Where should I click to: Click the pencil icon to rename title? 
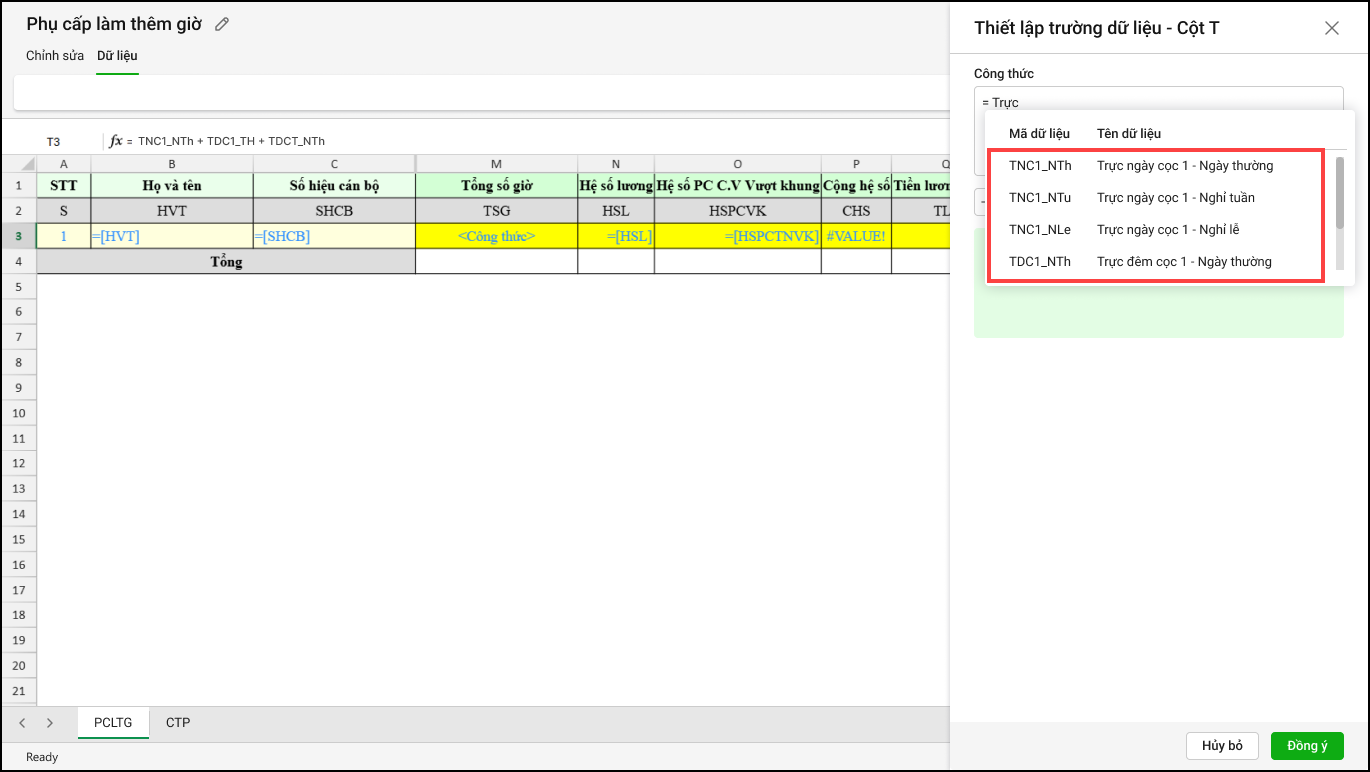tap(222, 24)
